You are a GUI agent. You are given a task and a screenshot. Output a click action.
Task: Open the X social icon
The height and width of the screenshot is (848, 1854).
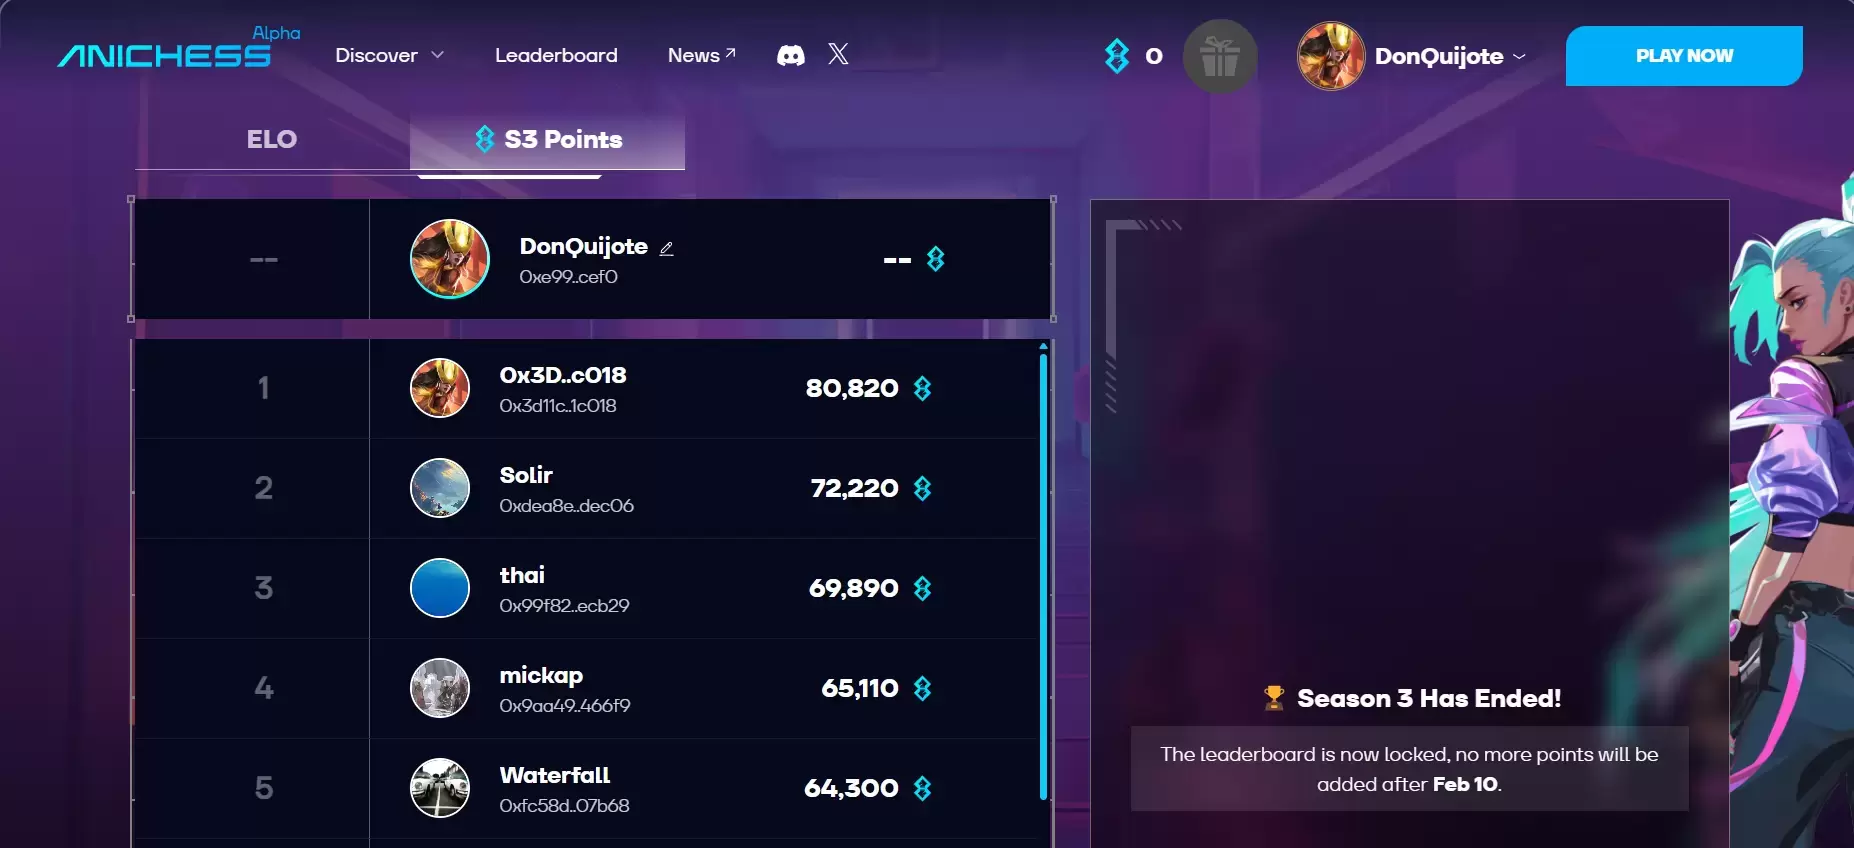(x=839, y=54)
